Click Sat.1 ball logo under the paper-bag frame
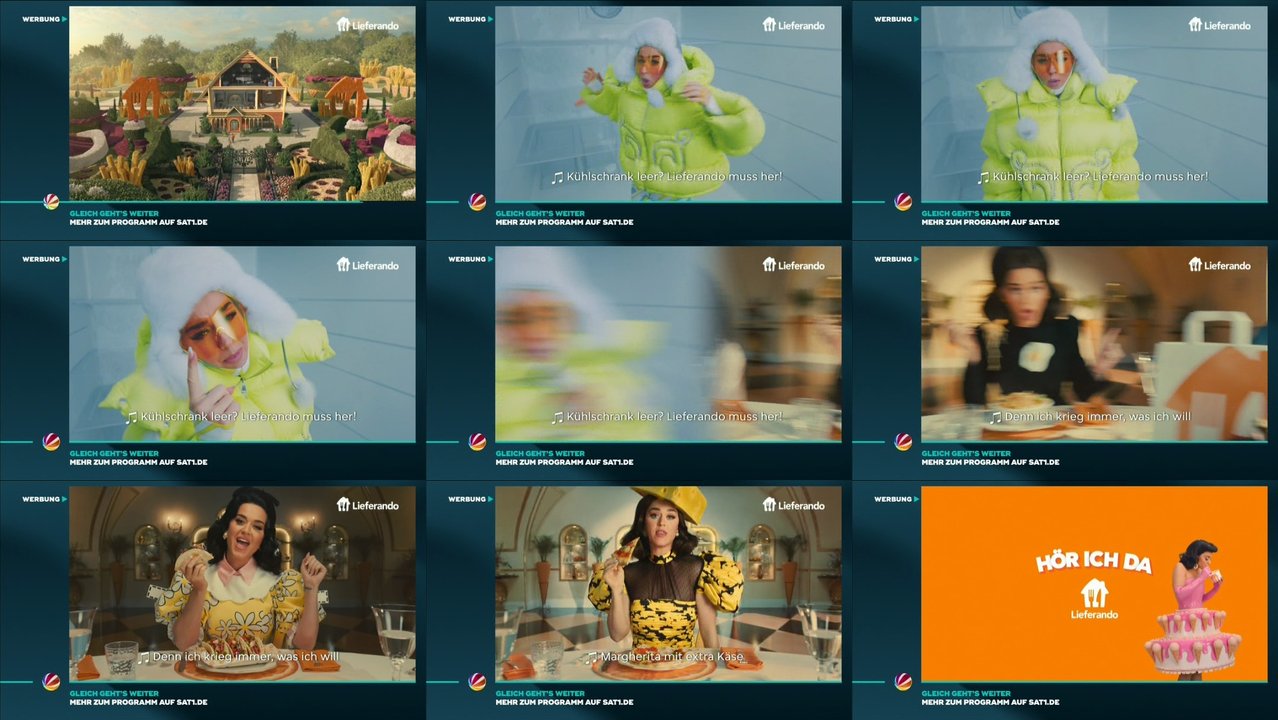Image resolution: width=1278 pixels, height=720 pixels. [x=904, y=441]
